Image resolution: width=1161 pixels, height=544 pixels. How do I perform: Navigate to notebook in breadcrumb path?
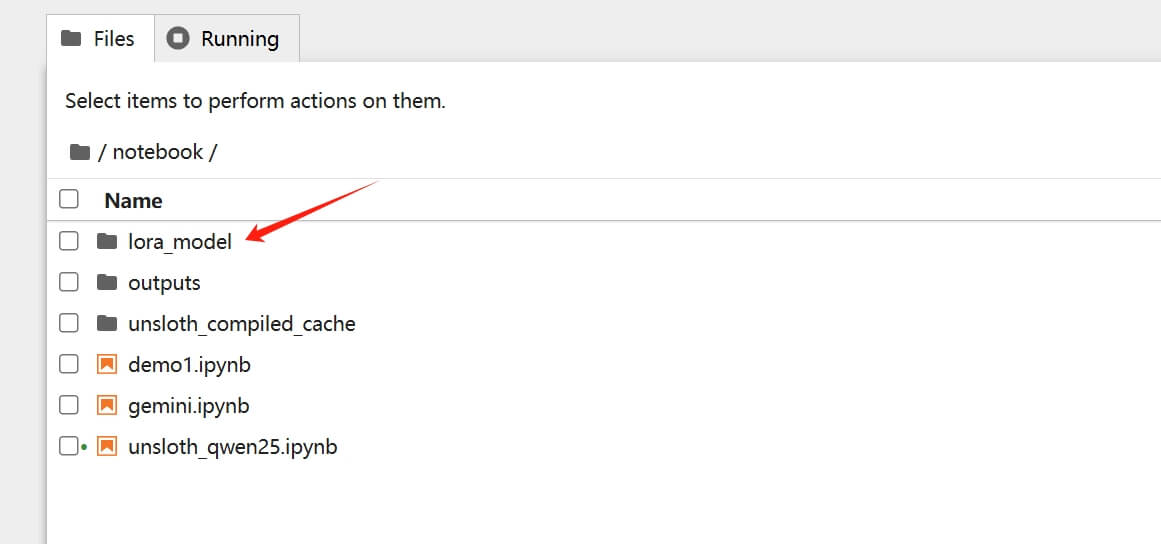158,152
